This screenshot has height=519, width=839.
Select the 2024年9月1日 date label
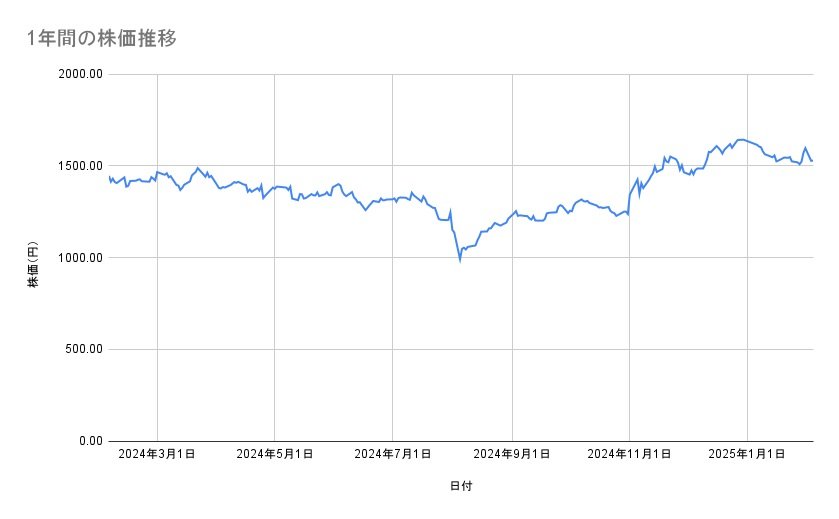coord(512,454)
